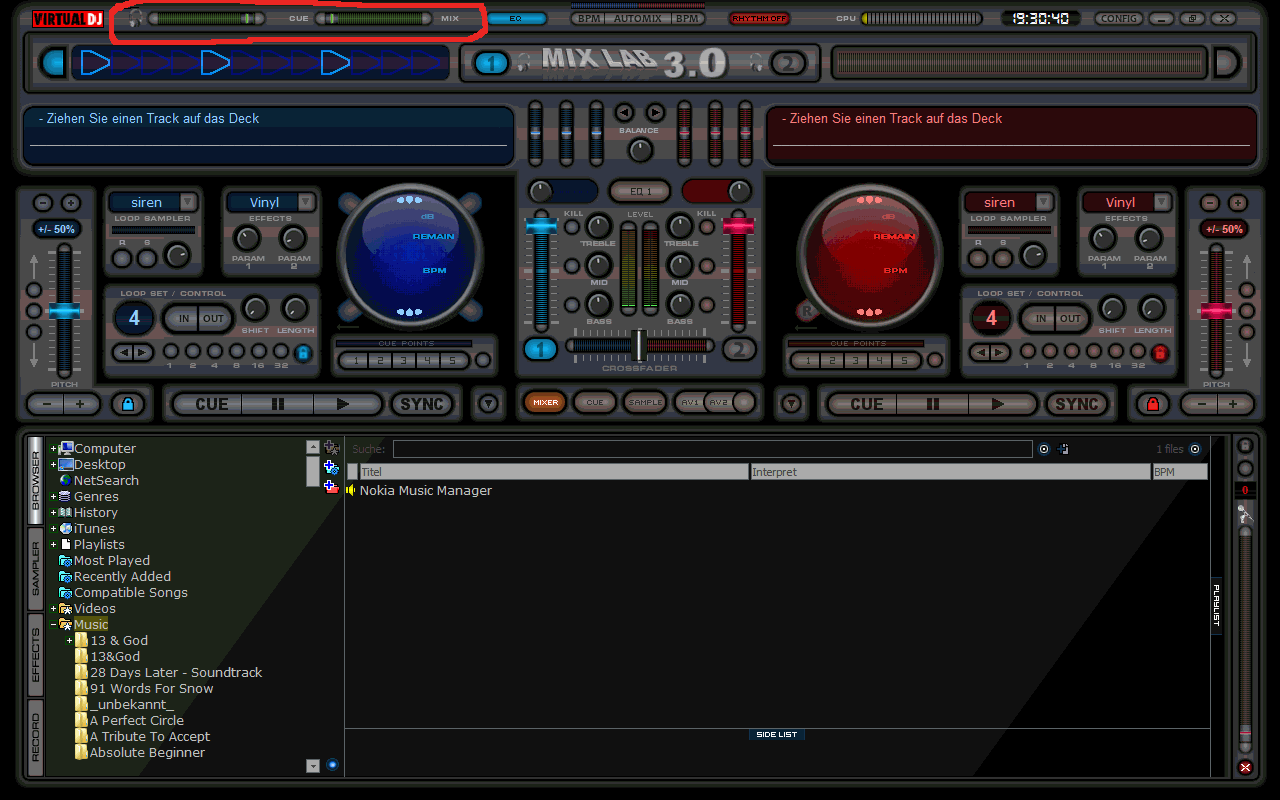This screenshot has width=1280, height=800.
Task: Click the red right deck pitch slider handle
Action: tap(1217, 311)
